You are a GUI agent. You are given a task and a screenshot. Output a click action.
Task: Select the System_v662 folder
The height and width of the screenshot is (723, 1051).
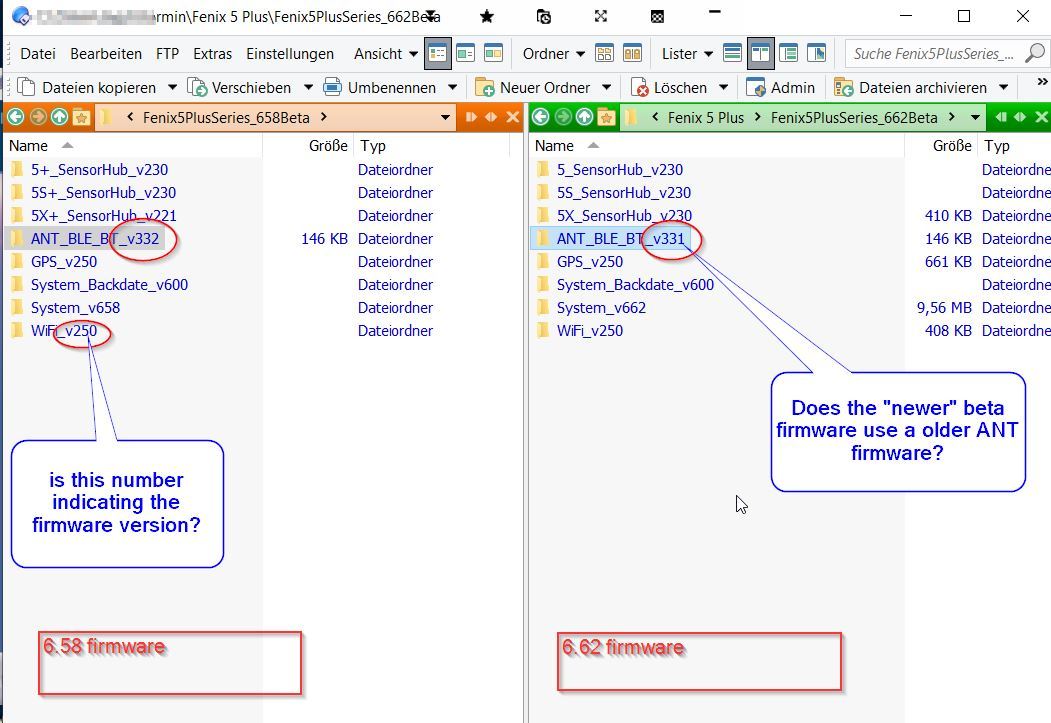[601, 308]
